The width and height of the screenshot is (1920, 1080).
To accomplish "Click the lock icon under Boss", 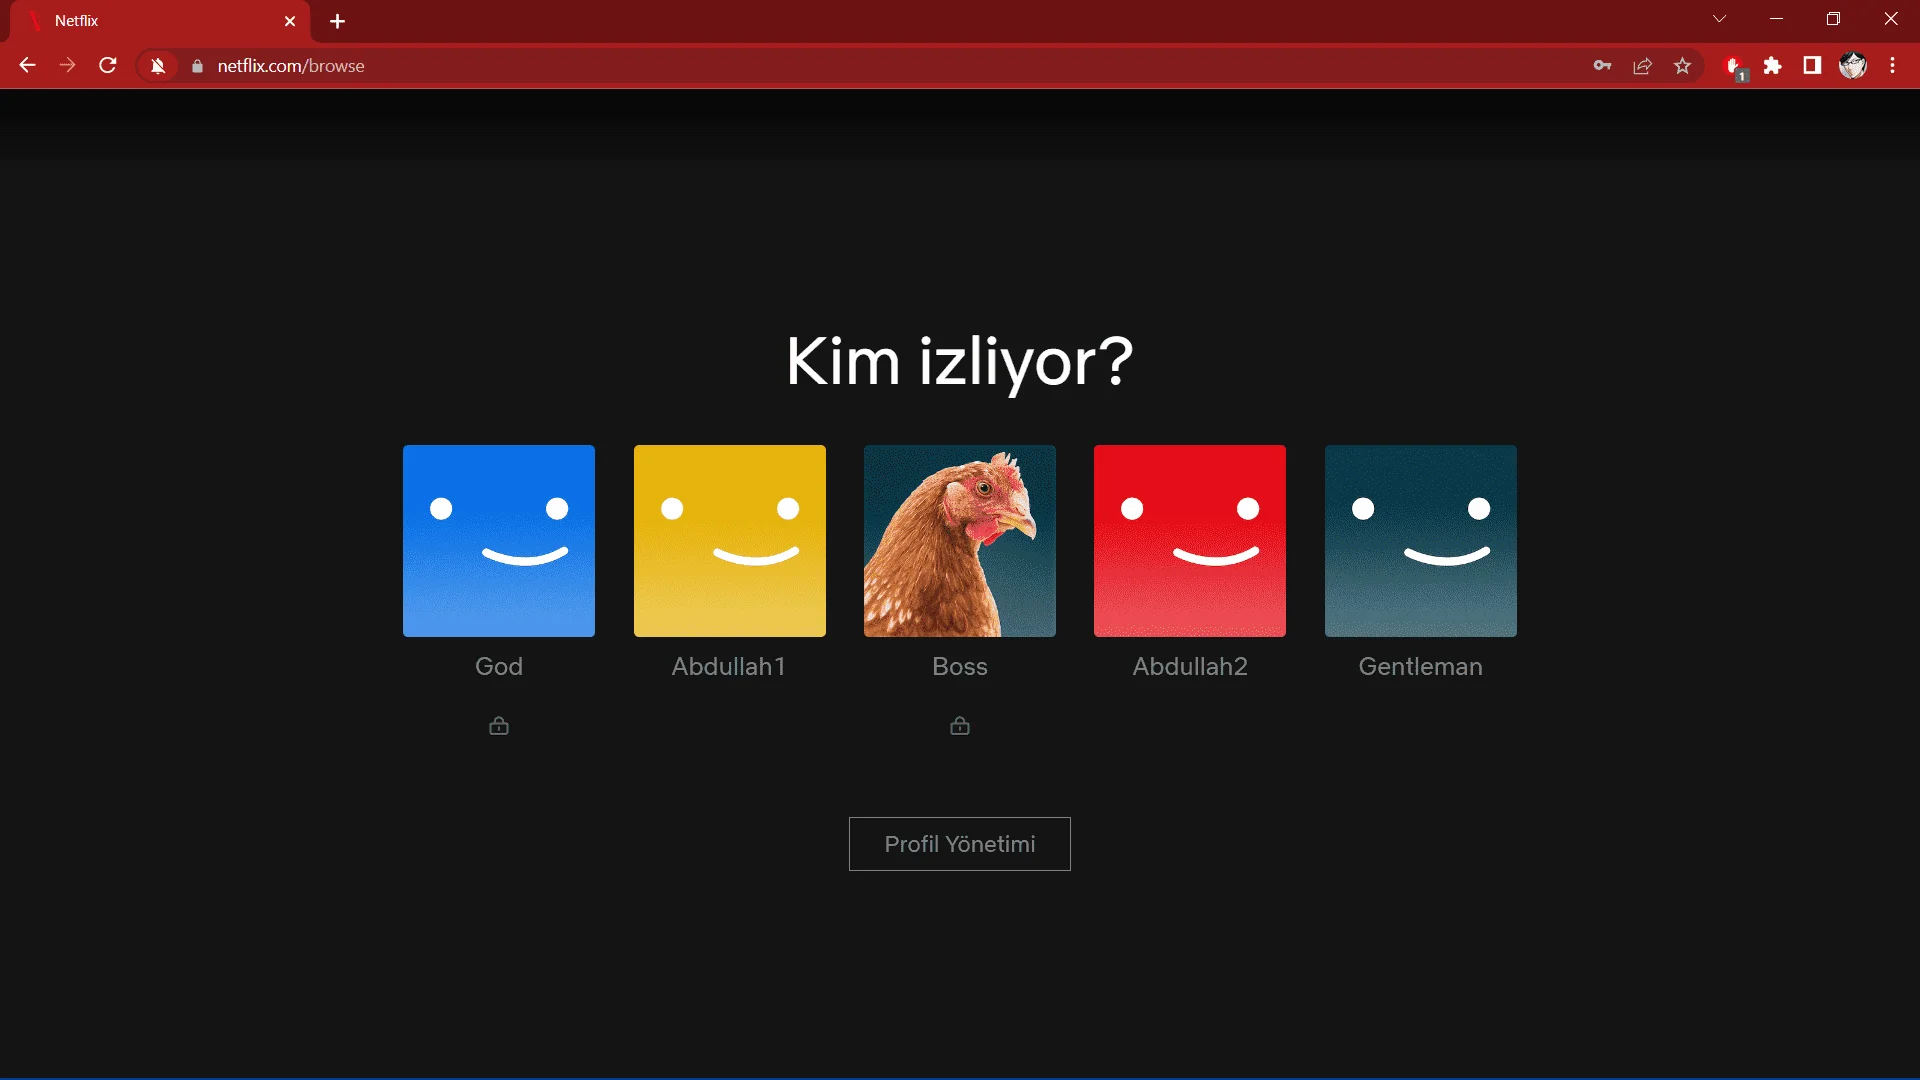I will point(960,726).
